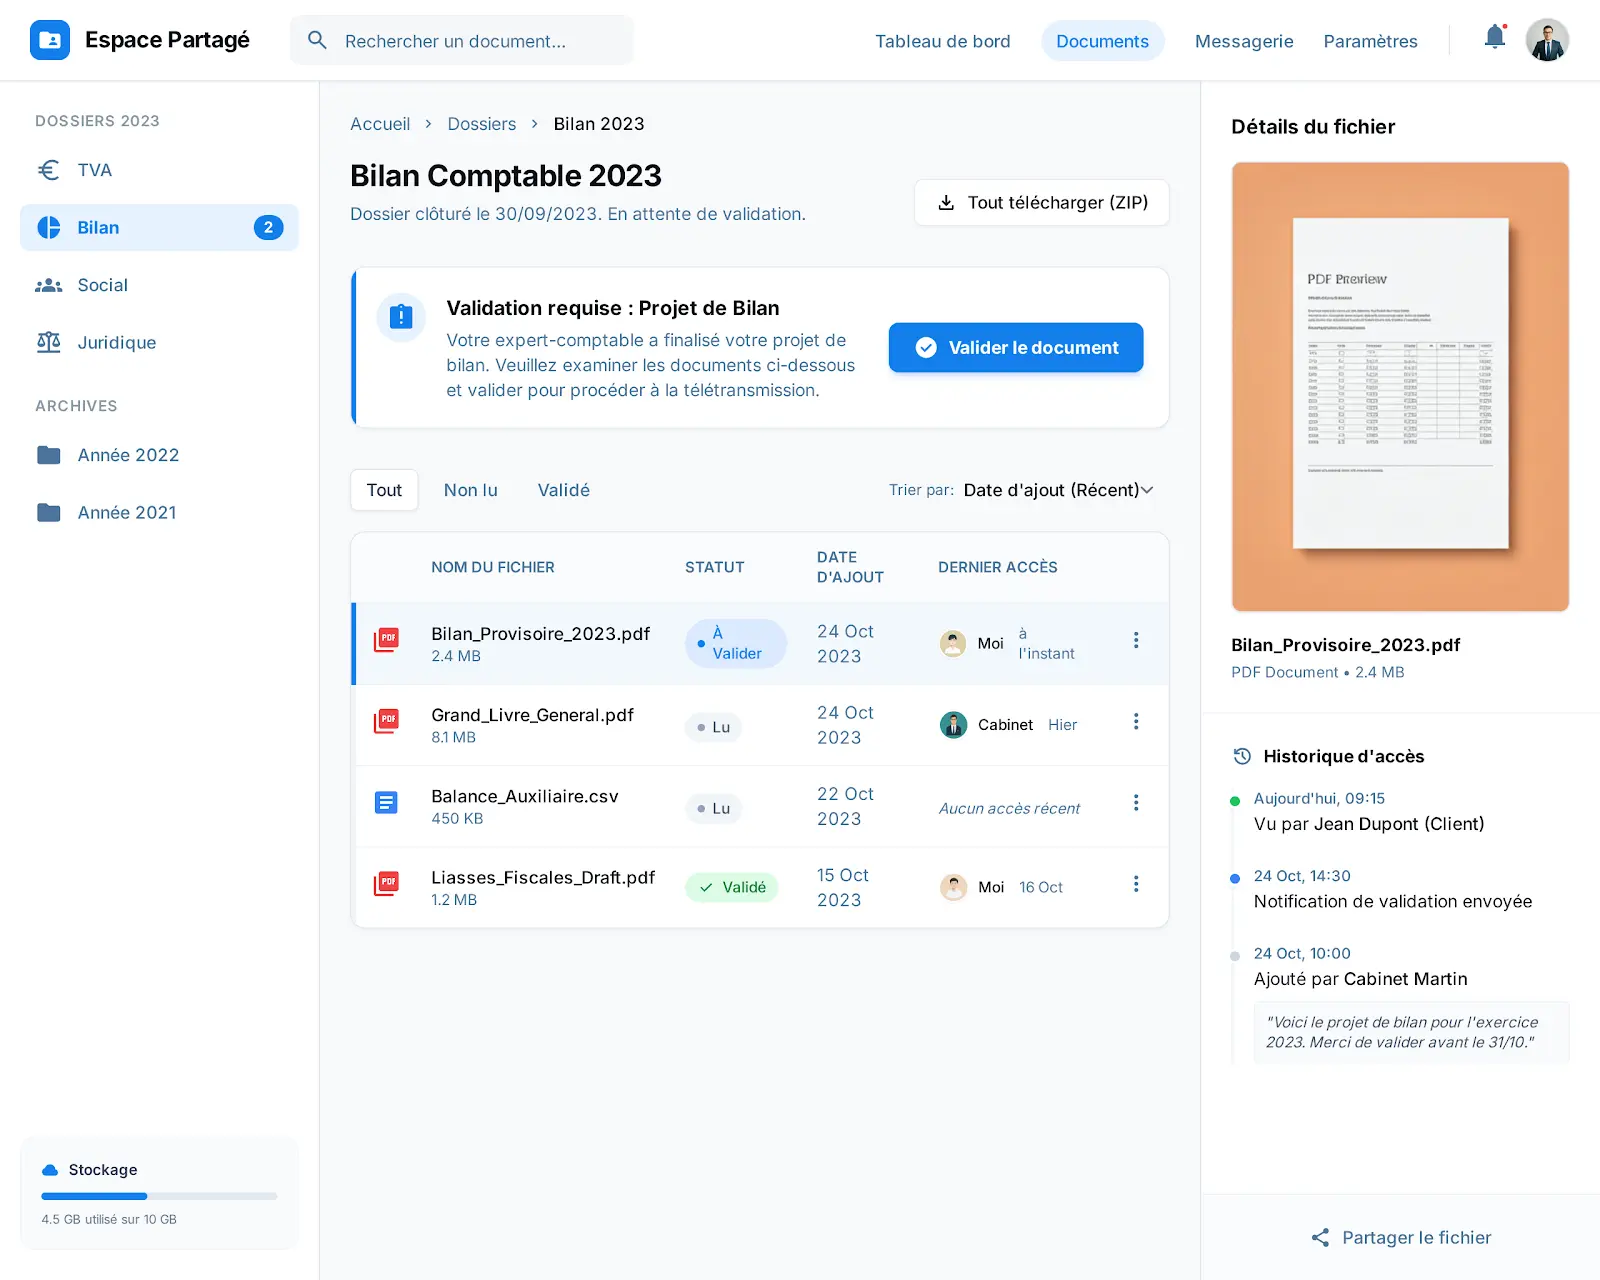Click the storage usage progress bar
This screenshot has width=1600, height=1280.
159,1196
